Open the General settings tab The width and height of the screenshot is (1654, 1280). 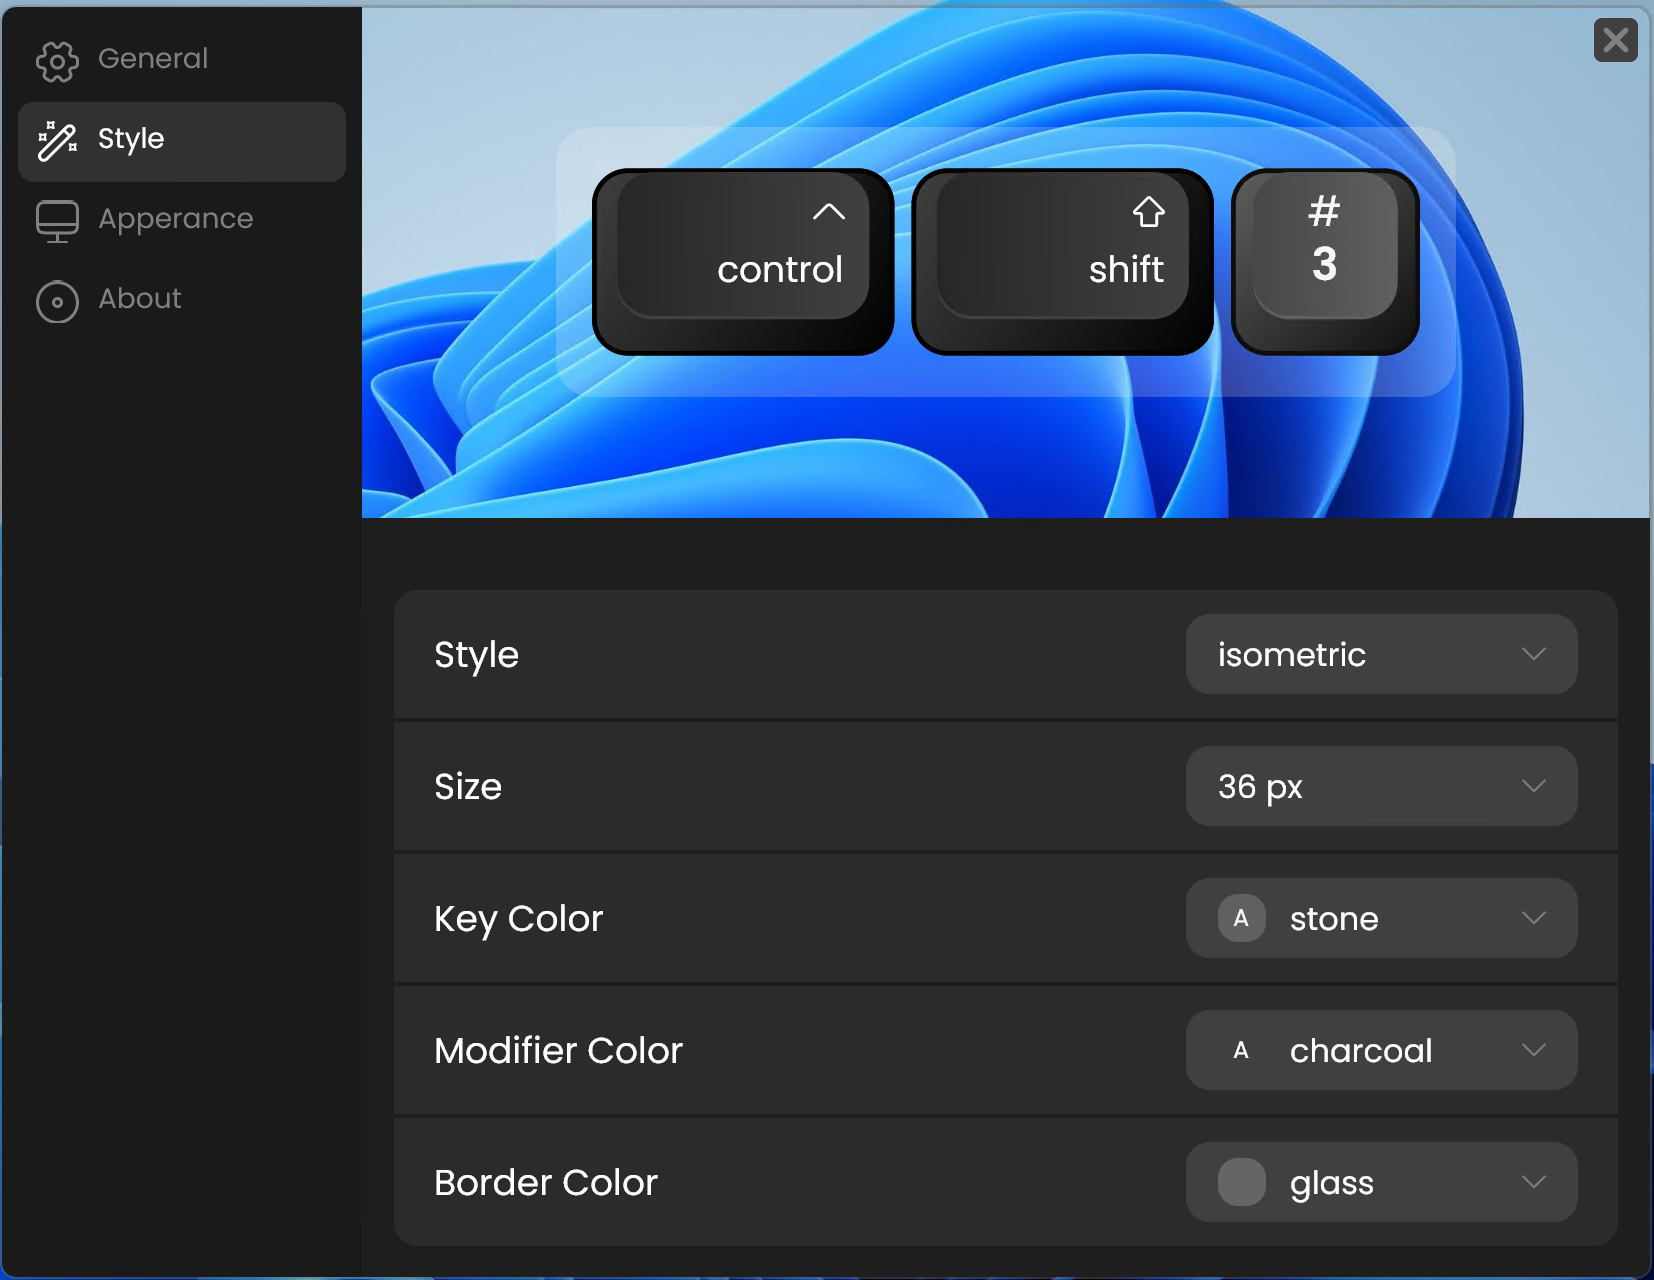pos(181,60)
